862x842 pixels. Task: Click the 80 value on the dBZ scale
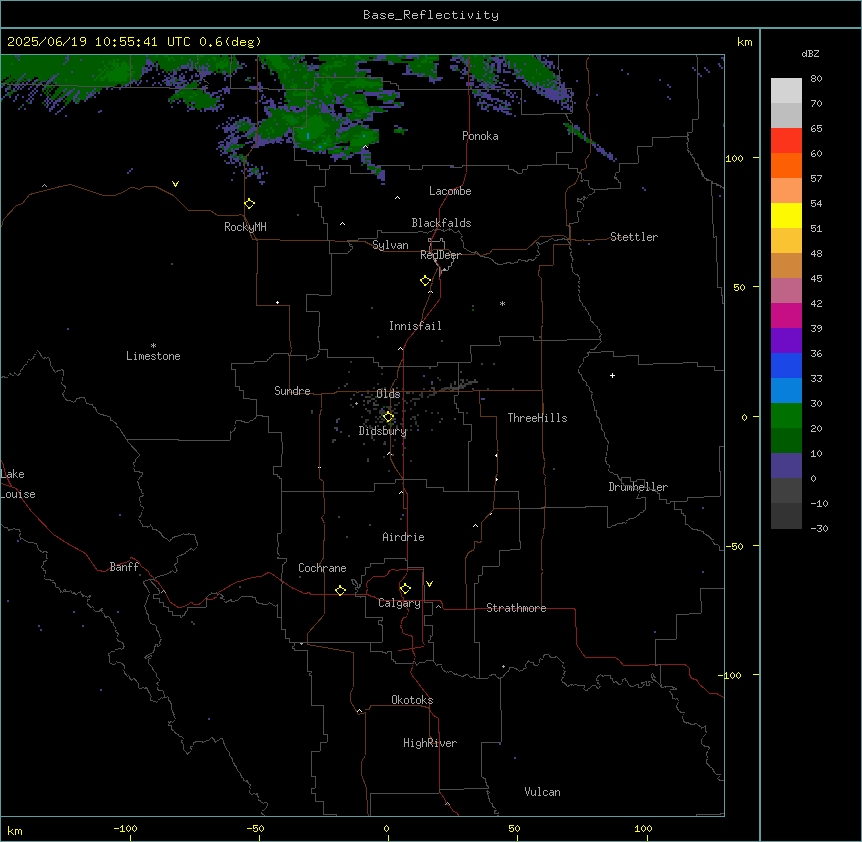816,79
